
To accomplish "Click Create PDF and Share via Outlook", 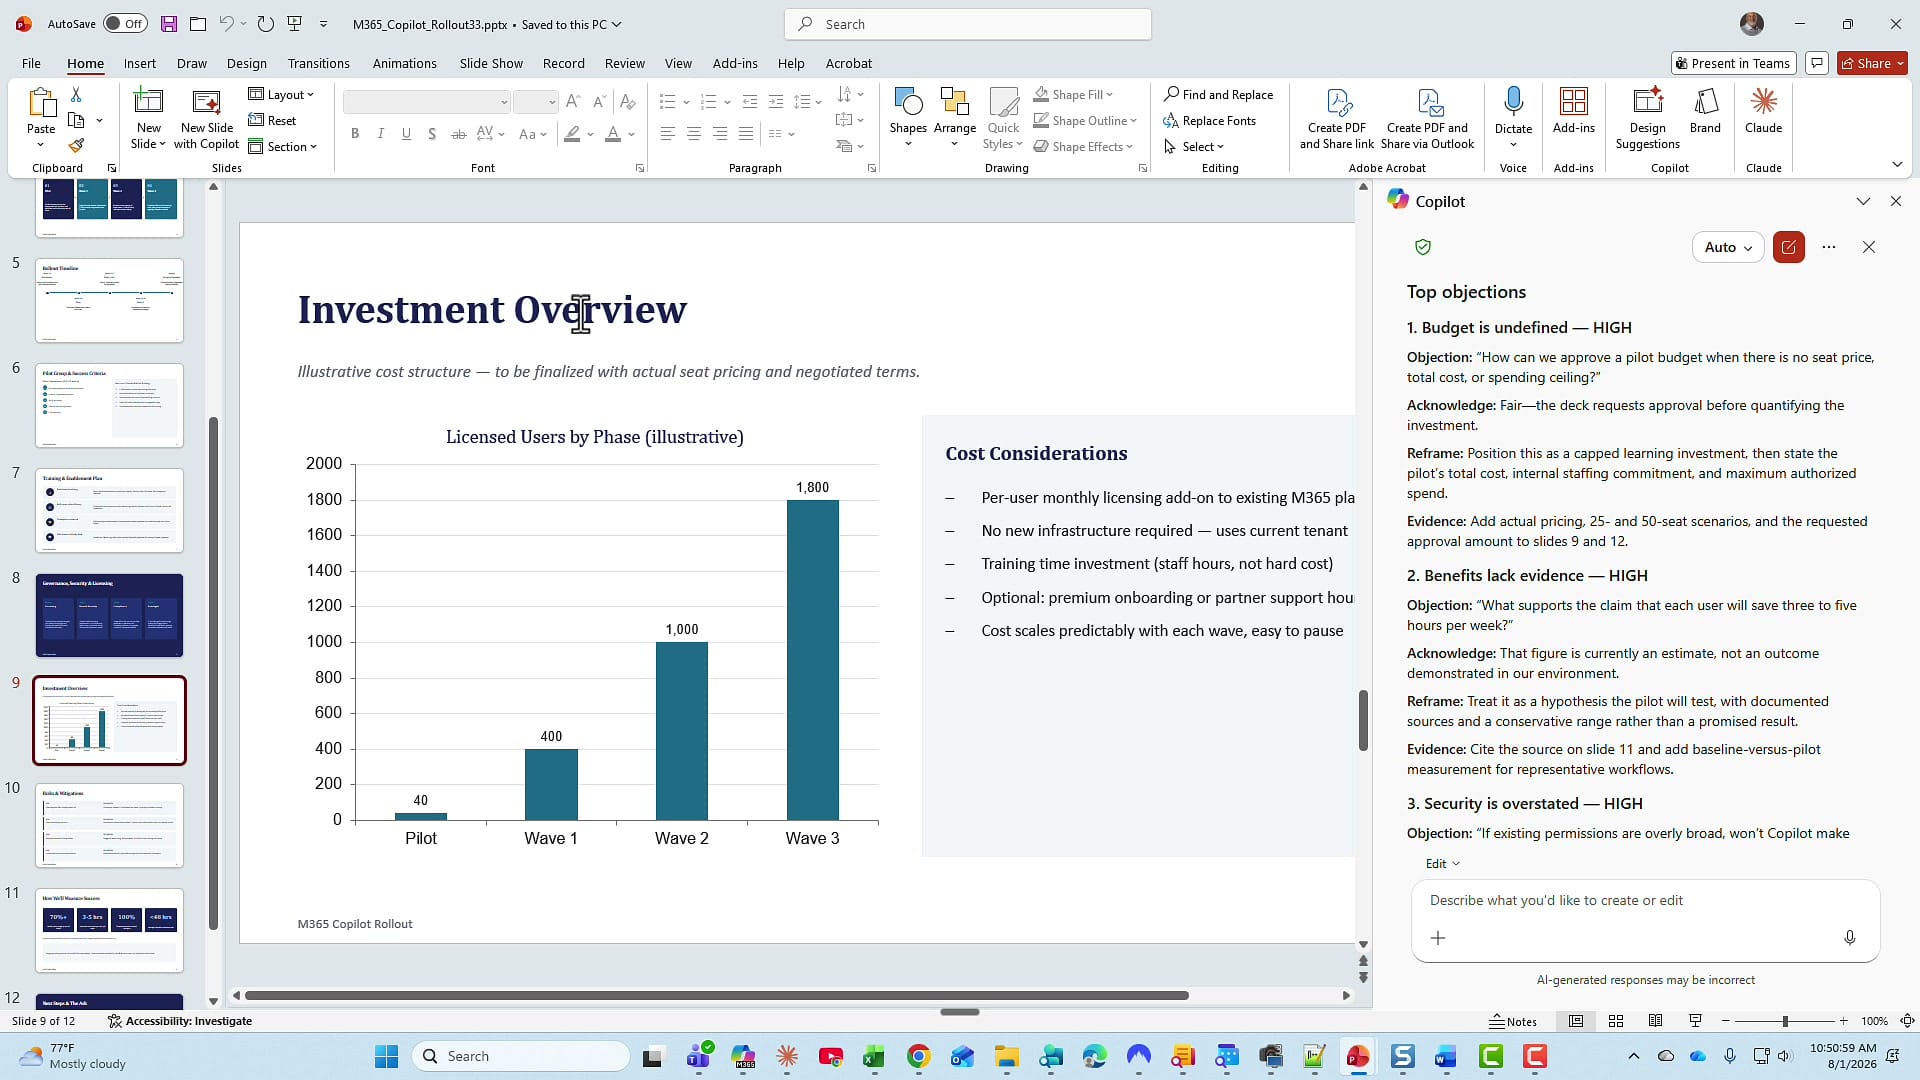I will 1427,119.
